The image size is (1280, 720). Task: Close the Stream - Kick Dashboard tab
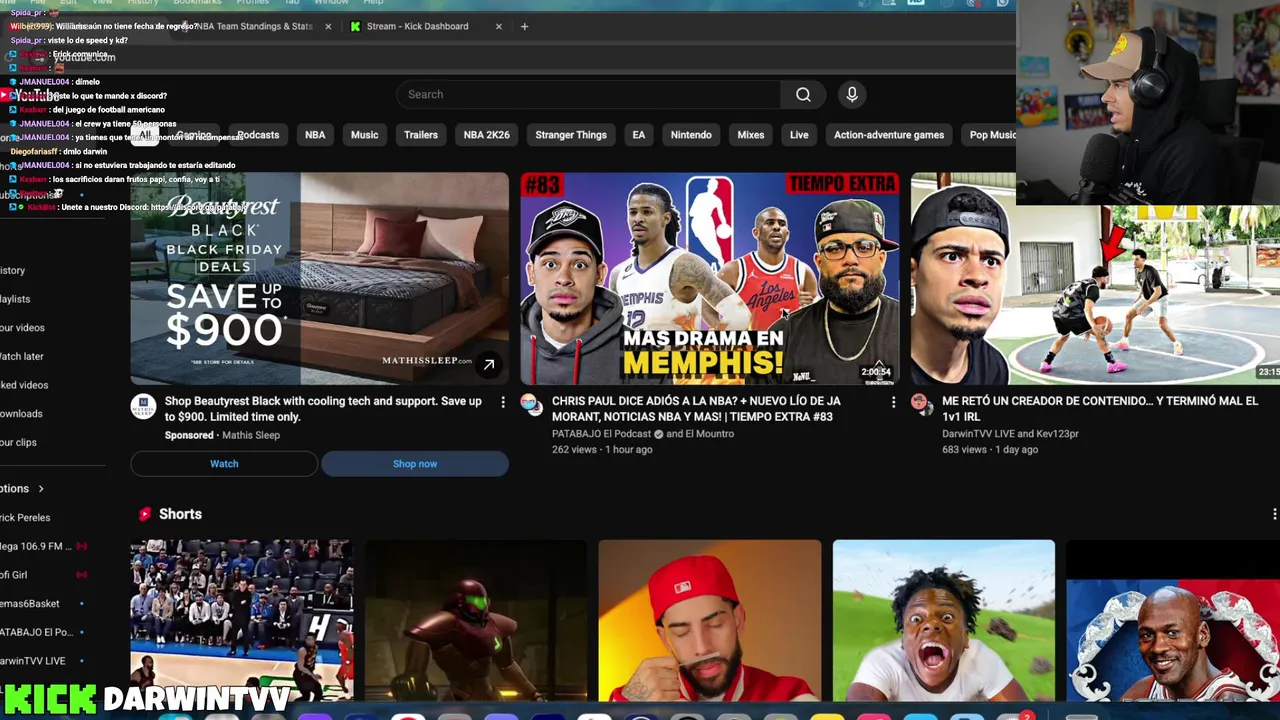pos(499,26)
